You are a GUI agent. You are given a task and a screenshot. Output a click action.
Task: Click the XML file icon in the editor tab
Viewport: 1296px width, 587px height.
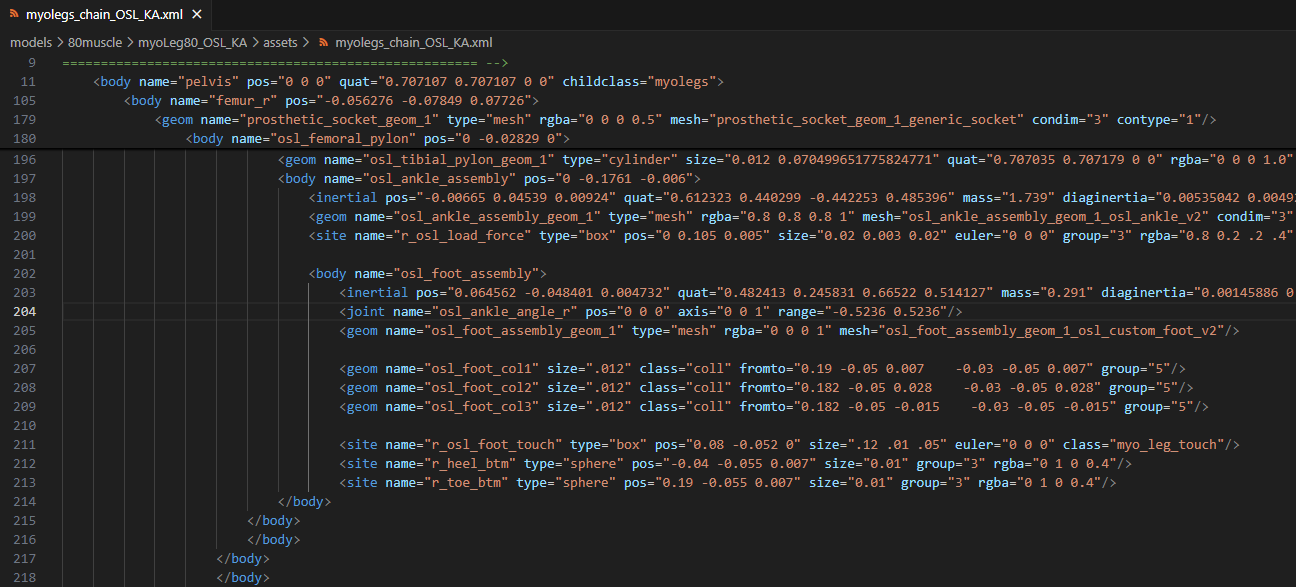(14, 16)
